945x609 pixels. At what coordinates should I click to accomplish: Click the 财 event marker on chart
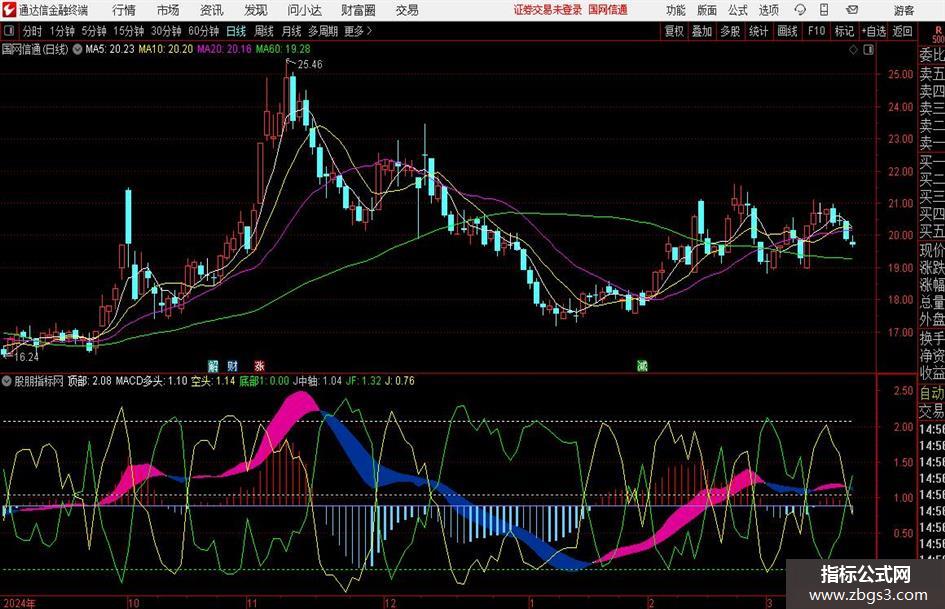click(x=233, y=365)
